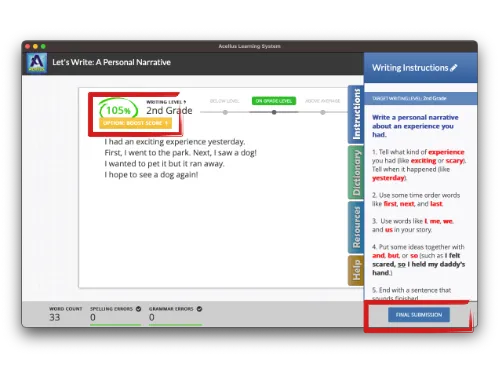Viewport: 500px width, 379px height.
Task: Click the Target Writing Level bar
Action: pos(421,98)
